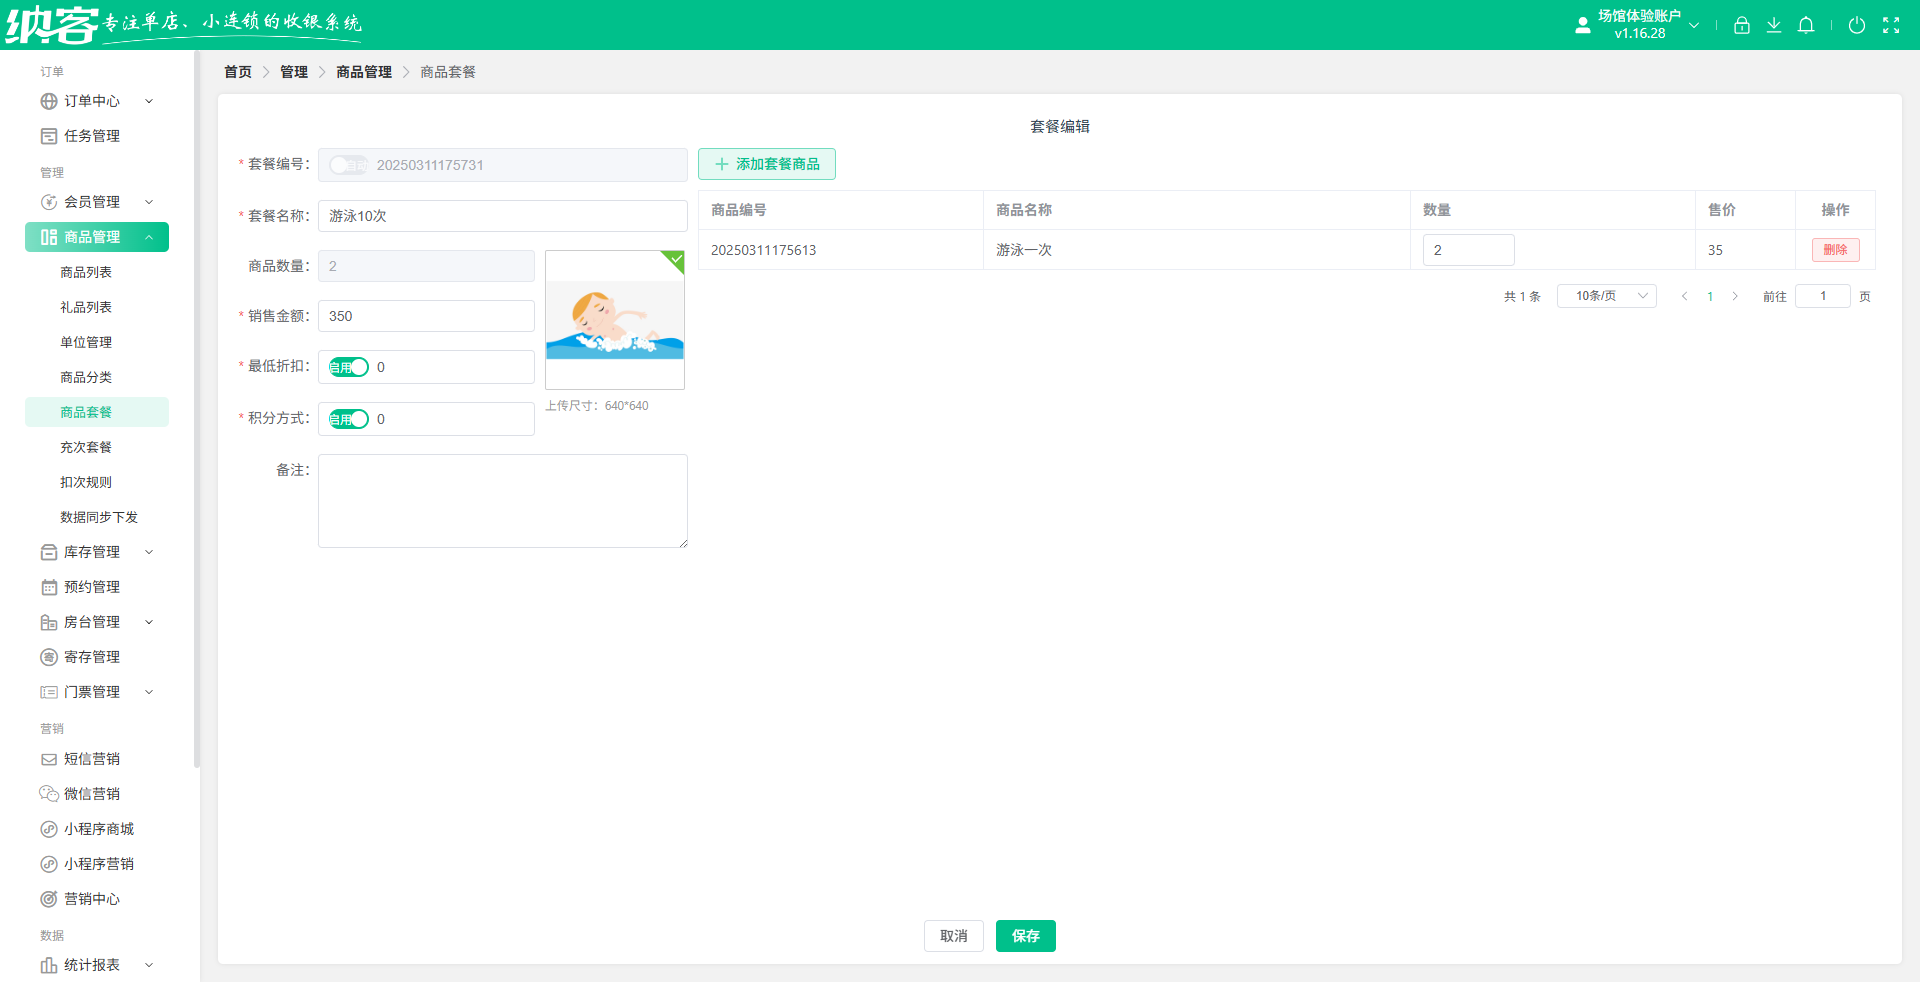
Task: Expand the 库存管理 sidebar menu
Action: (96, 552)
